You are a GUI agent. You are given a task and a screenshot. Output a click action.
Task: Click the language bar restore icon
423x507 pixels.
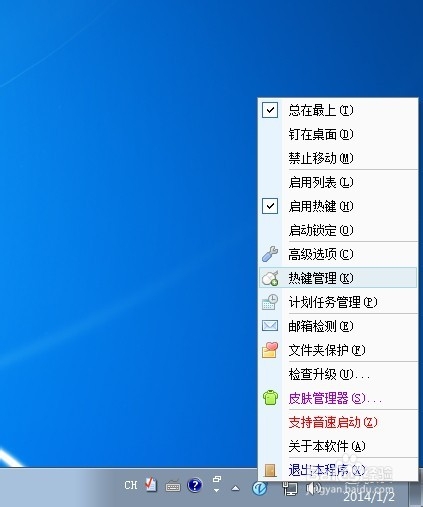(x=217, y=479)
